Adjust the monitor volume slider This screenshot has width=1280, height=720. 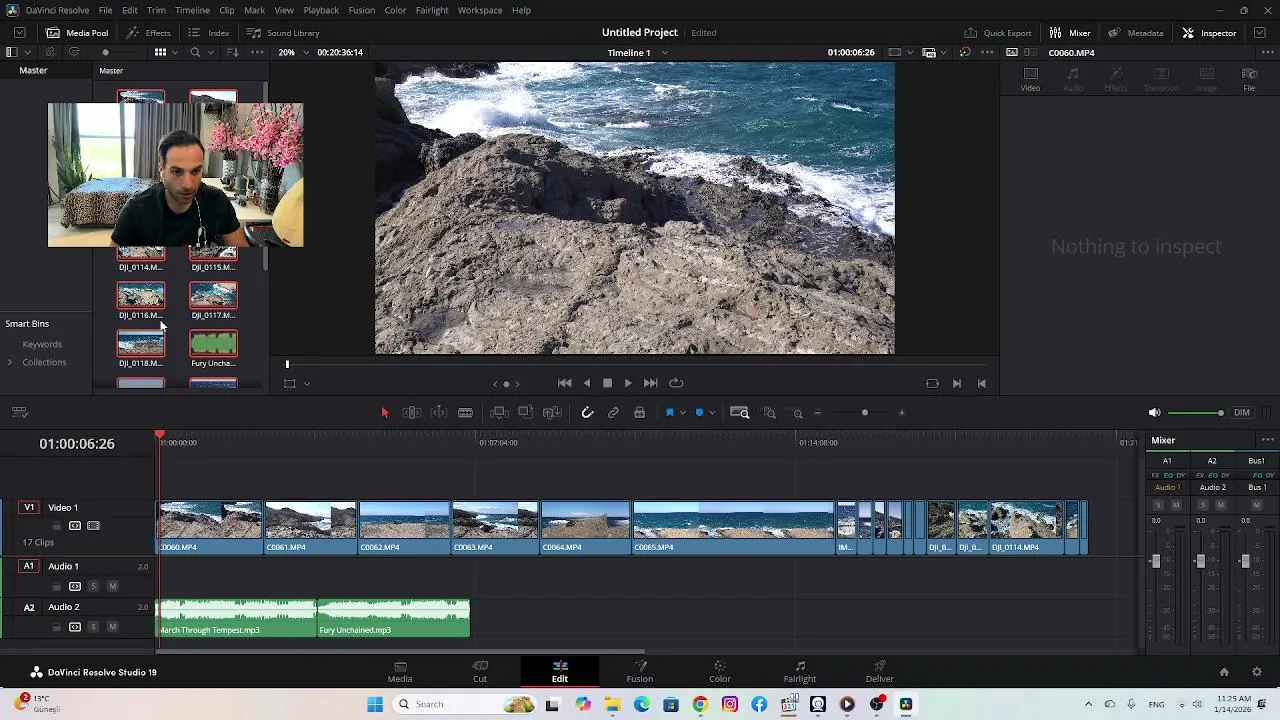click(x=1195, y=413)
